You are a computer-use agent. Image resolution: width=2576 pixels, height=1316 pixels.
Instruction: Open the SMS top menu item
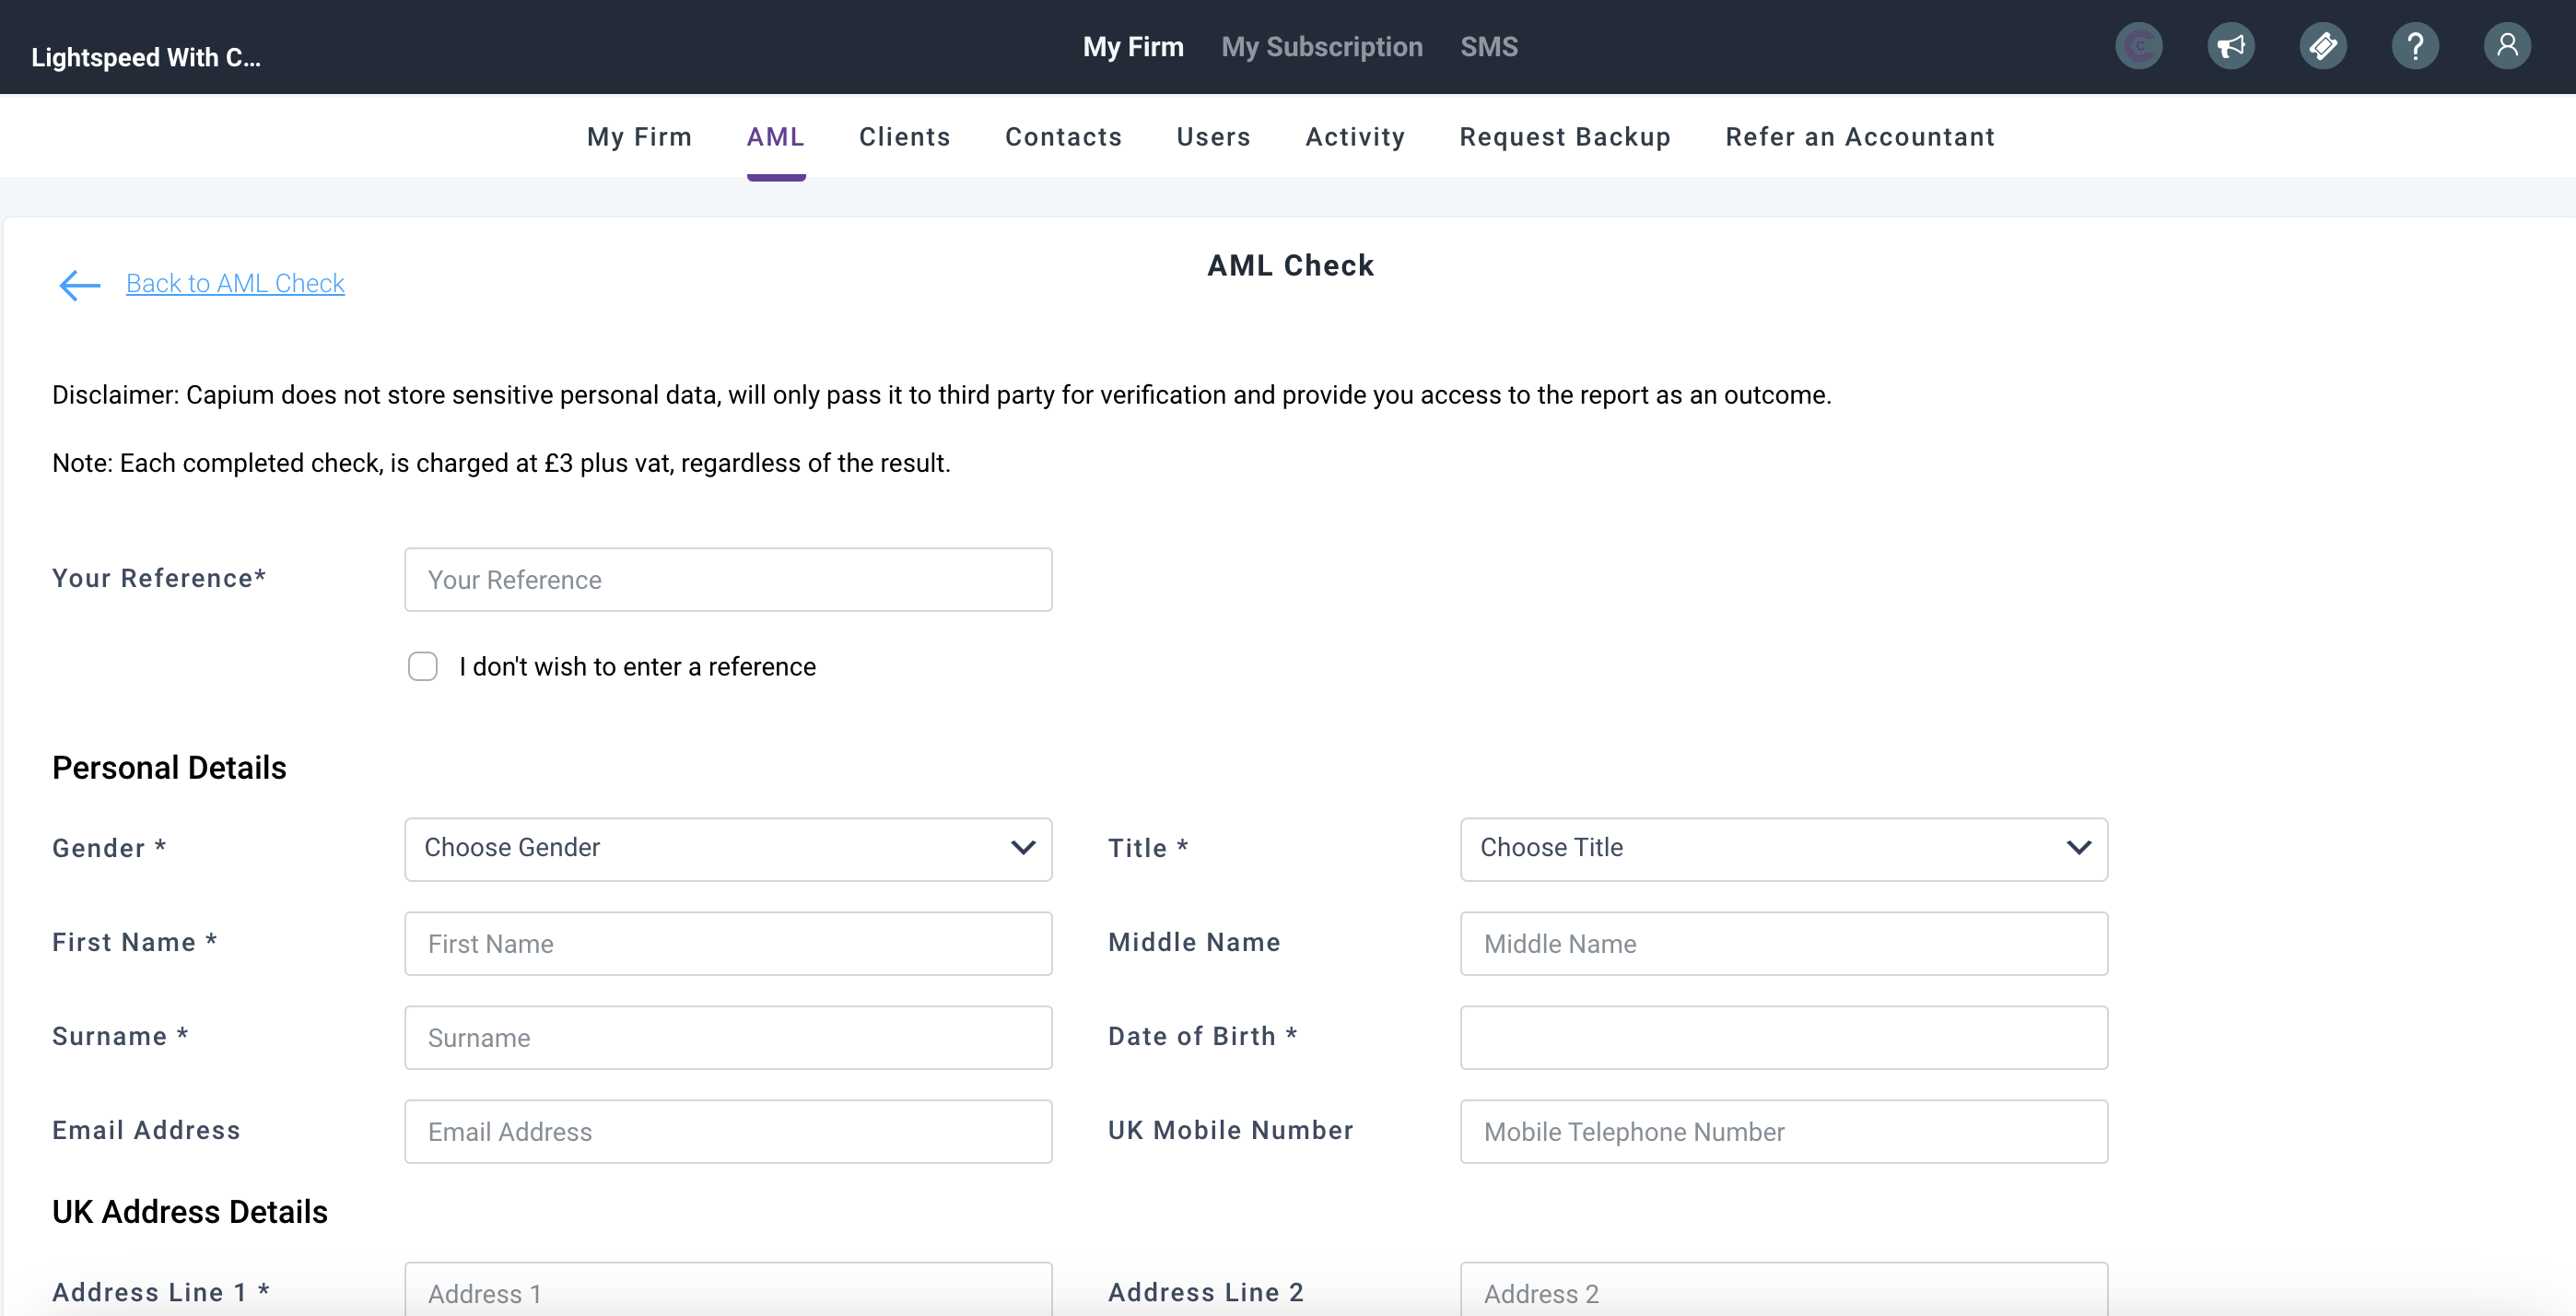click(1488, 47)
